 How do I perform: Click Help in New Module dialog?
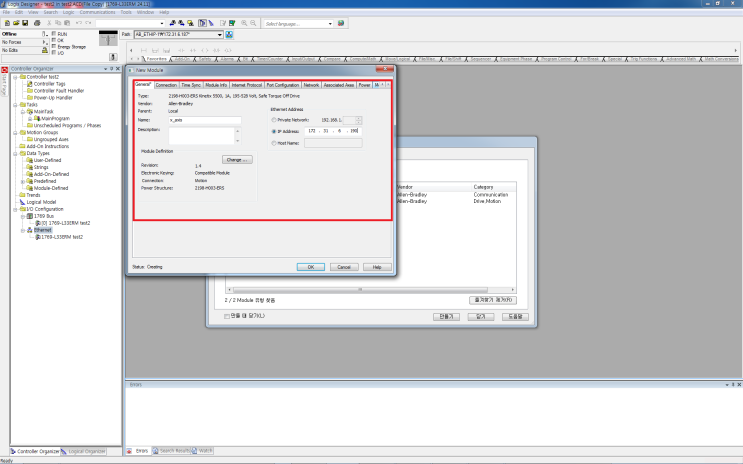tap(377, 267)
